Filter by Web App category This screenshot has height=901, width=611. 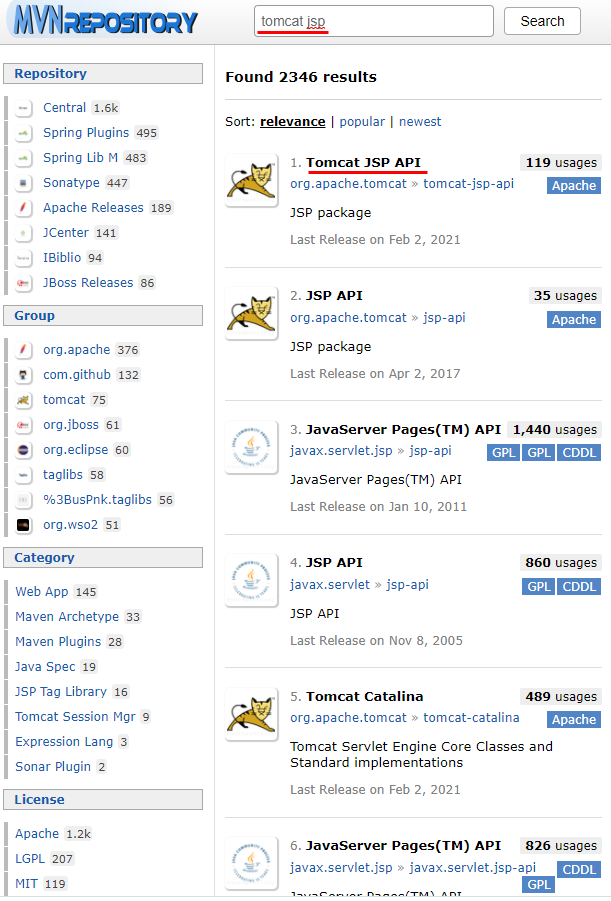point(41,592)
